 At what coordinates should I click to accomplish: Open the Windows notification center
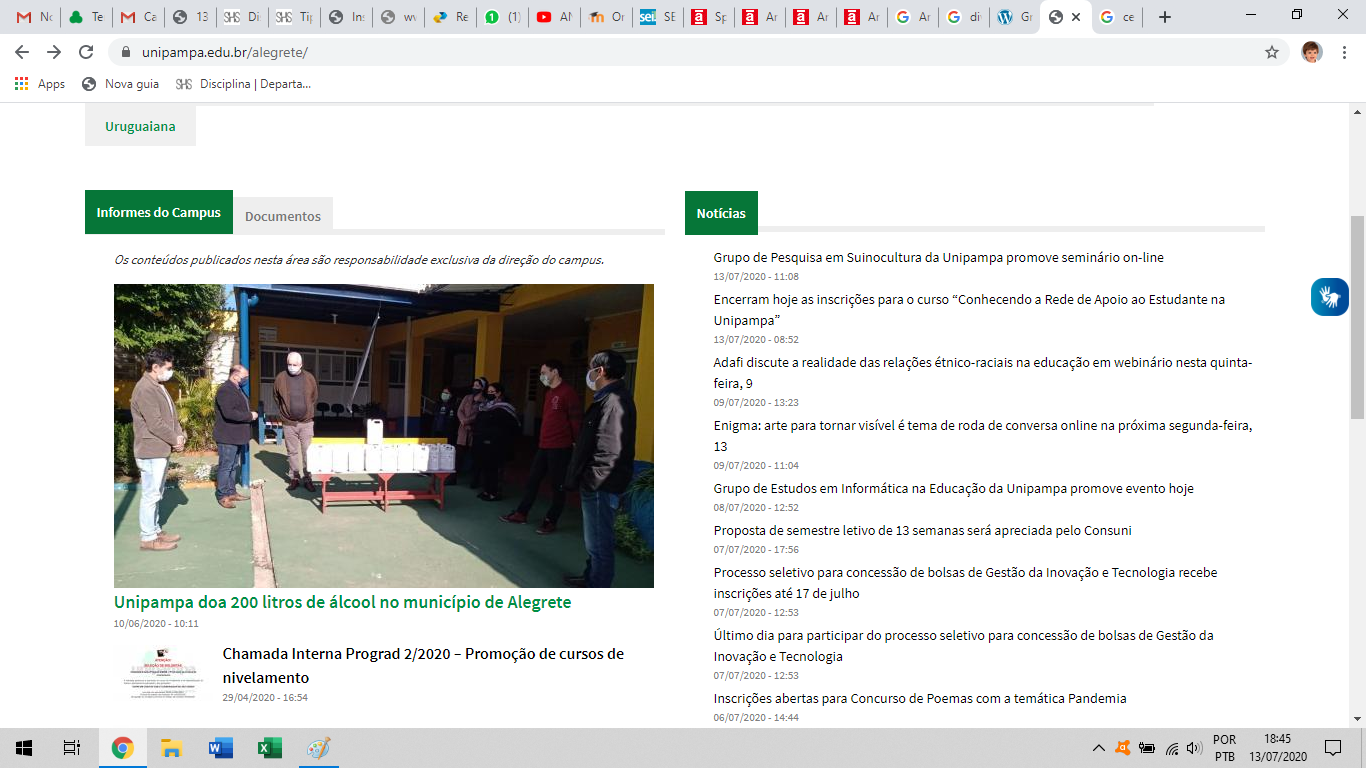pos(1332,747)
